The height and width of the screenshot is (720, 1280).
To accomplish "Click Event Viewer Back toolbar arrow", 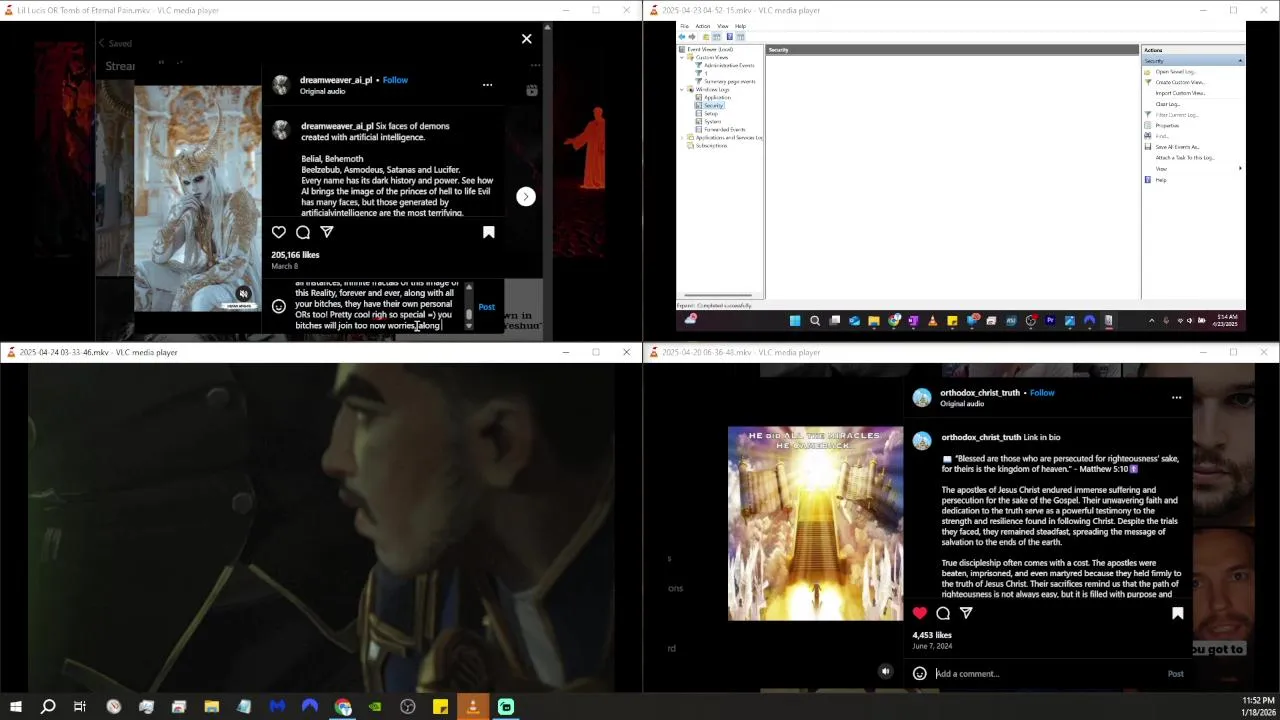I will tap(682, 37).
